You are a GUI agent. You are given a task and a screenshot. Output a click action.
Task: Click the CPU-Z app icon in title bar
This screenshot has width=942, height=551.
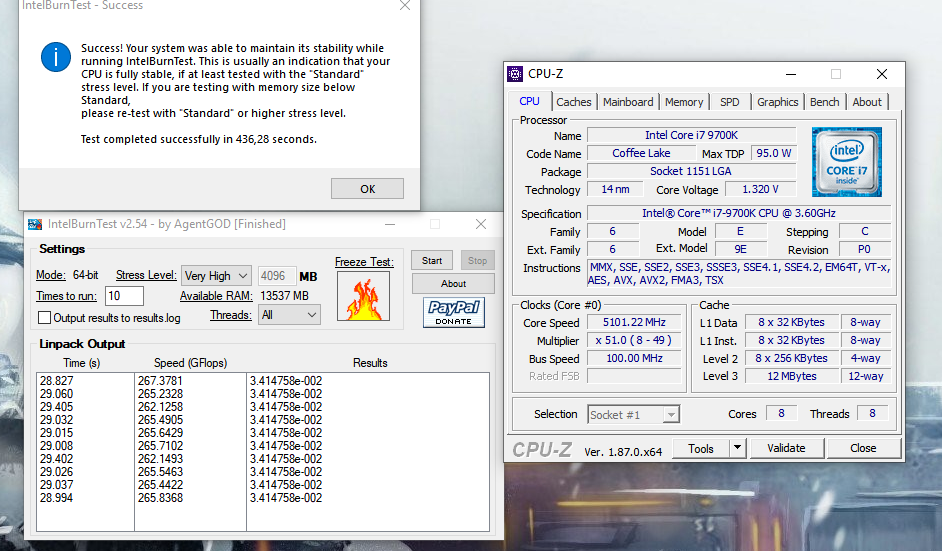515,74
